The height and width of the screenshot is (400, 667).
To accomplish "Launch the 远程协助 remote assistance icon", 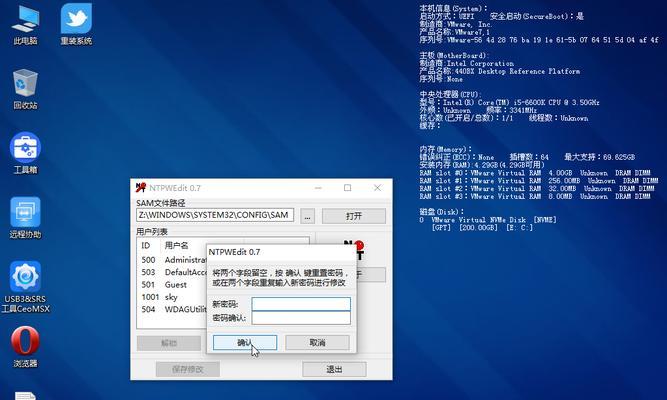I will (x=25, y=218).
